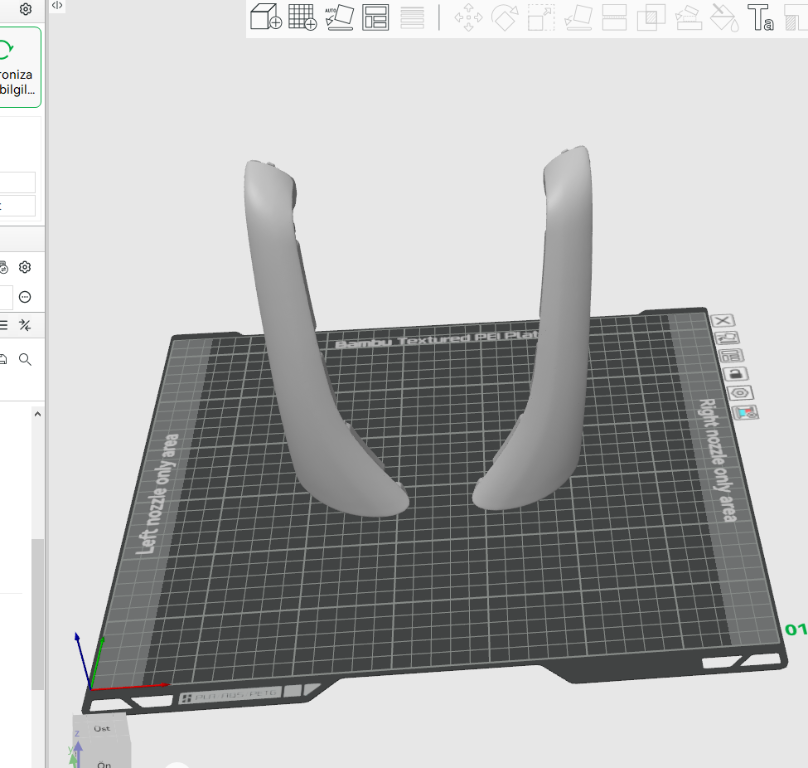
Task: Collapse the sidebar with the arrow handle
Action: pos(57,6)
